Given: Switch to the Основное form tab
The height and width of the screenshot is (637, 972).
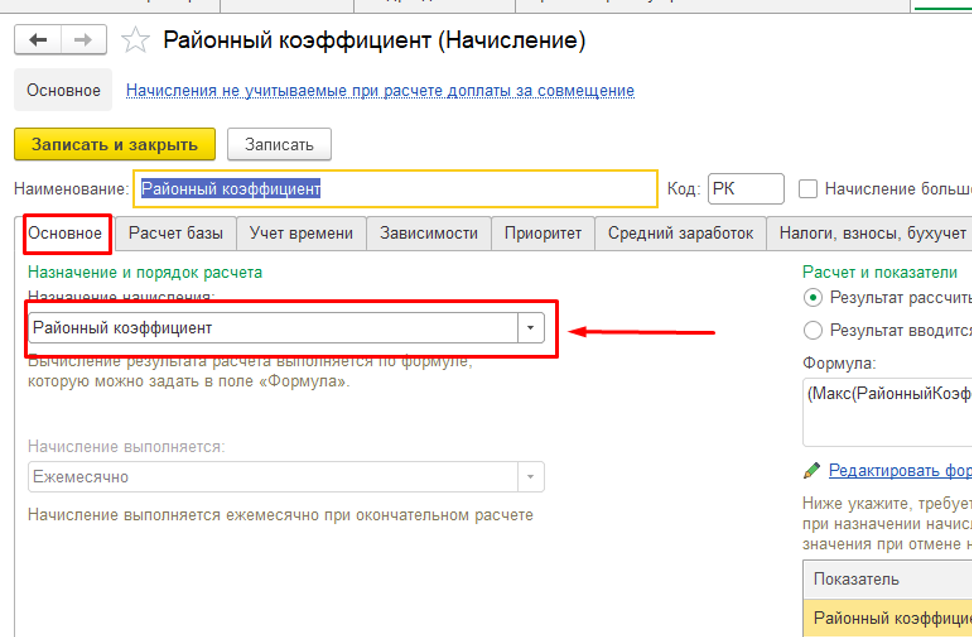Looking at the screenshot, I should tap(65, 234).
